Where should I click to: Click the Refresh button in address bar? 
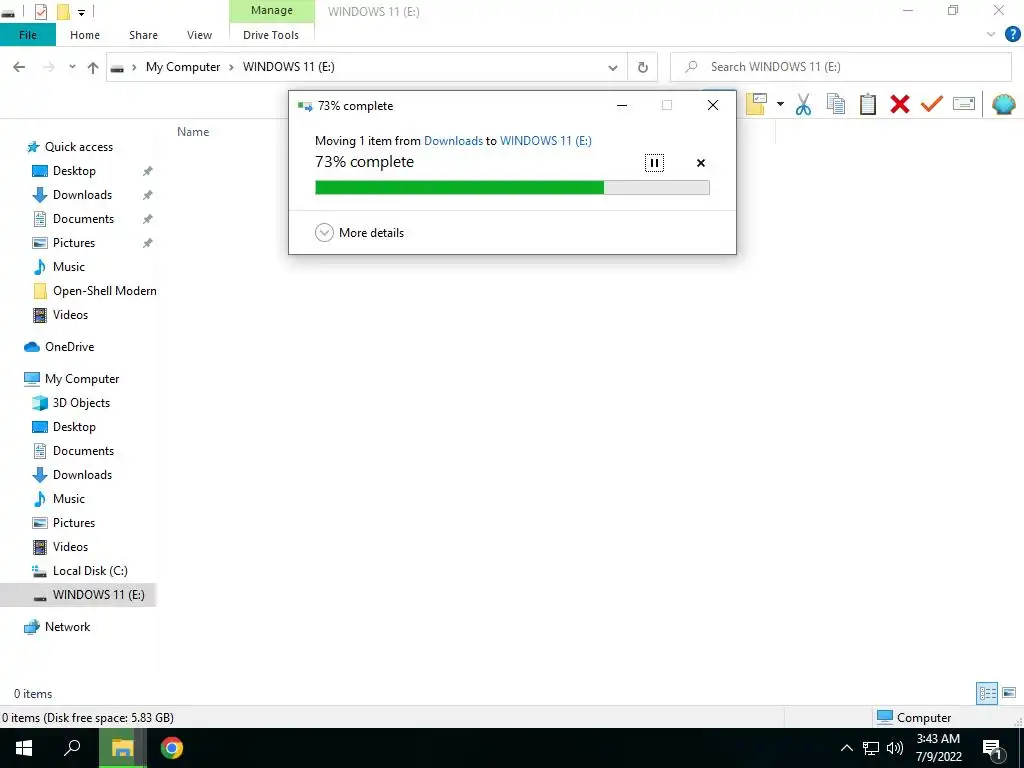pyautogui.click(x=643, y=67)
